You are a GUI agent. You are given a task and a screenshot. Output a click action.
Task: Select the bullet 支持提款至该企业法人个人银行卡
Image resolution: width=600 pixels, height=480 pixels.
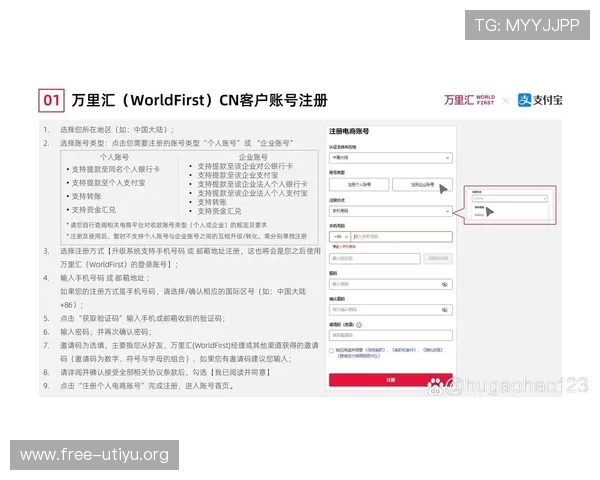[x=253, y=184]
